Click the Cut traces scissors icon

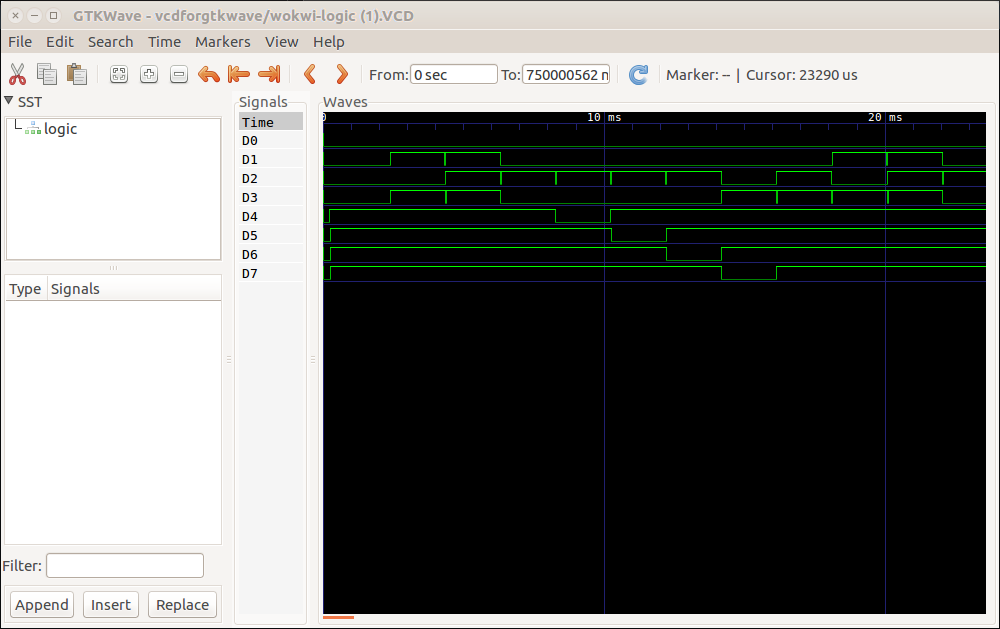tap(17, 74)
